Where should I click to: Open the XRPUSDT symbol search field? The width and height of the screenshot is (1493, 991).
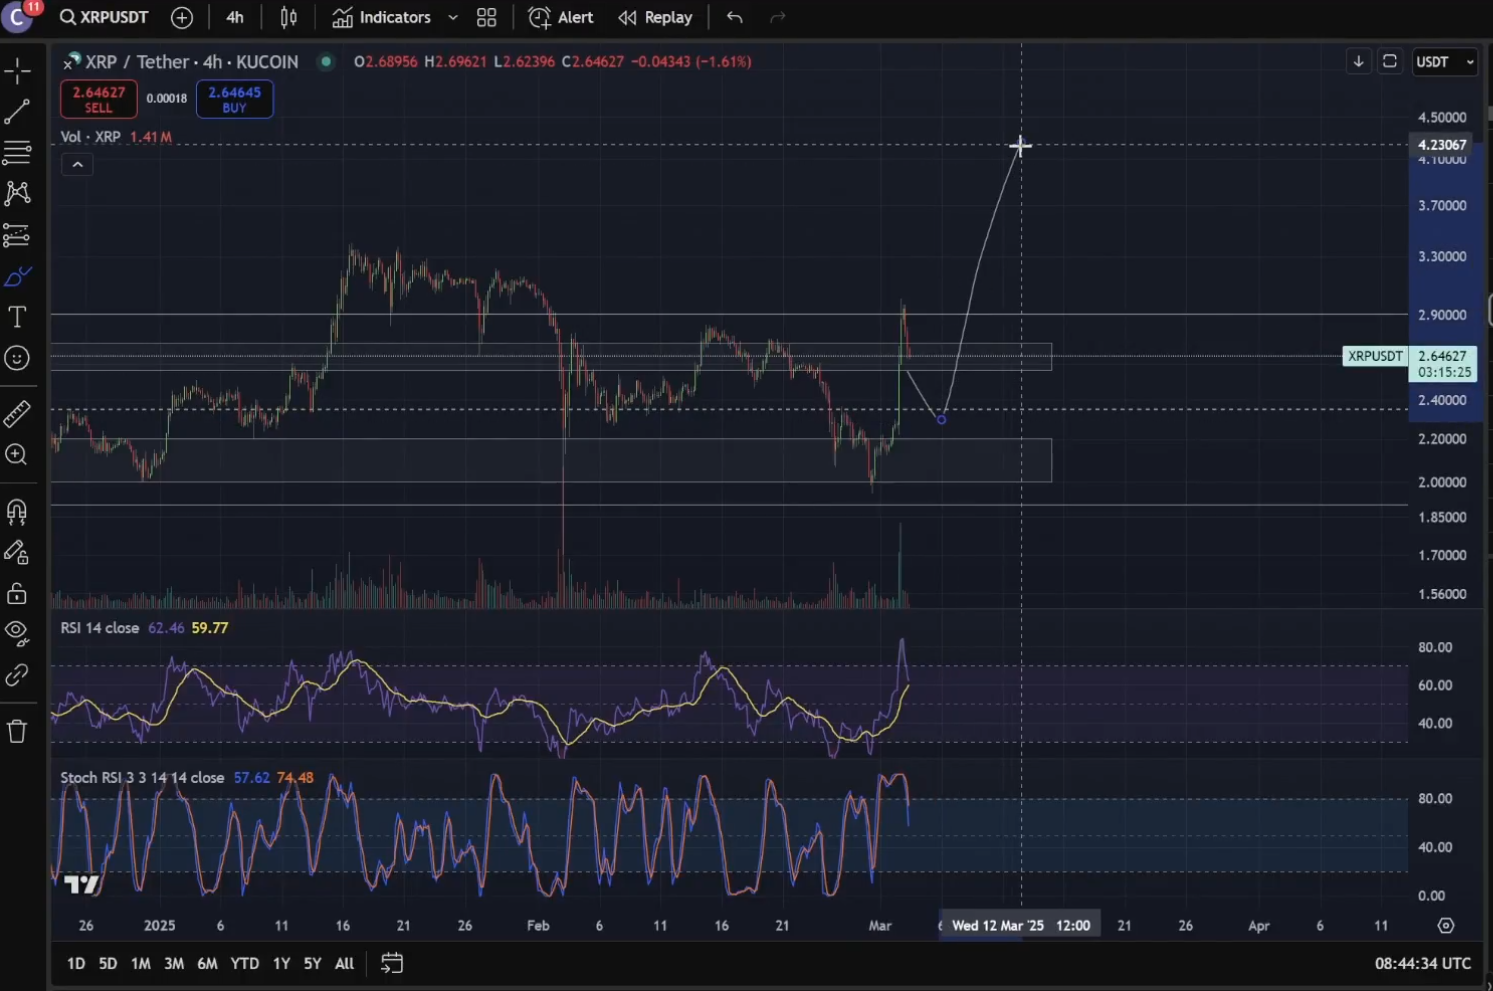point(104,18)
